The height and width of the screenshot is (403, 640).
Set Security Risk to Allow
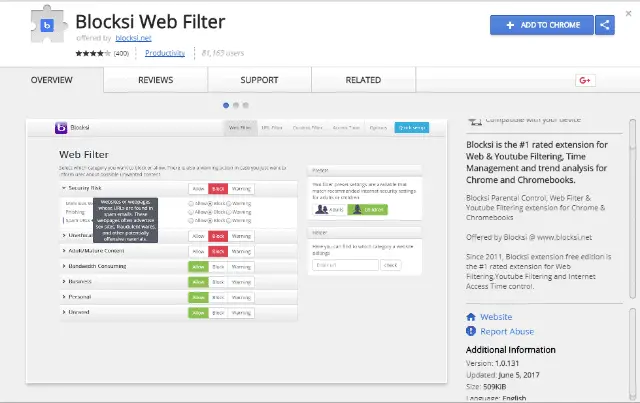click(198, 189)
